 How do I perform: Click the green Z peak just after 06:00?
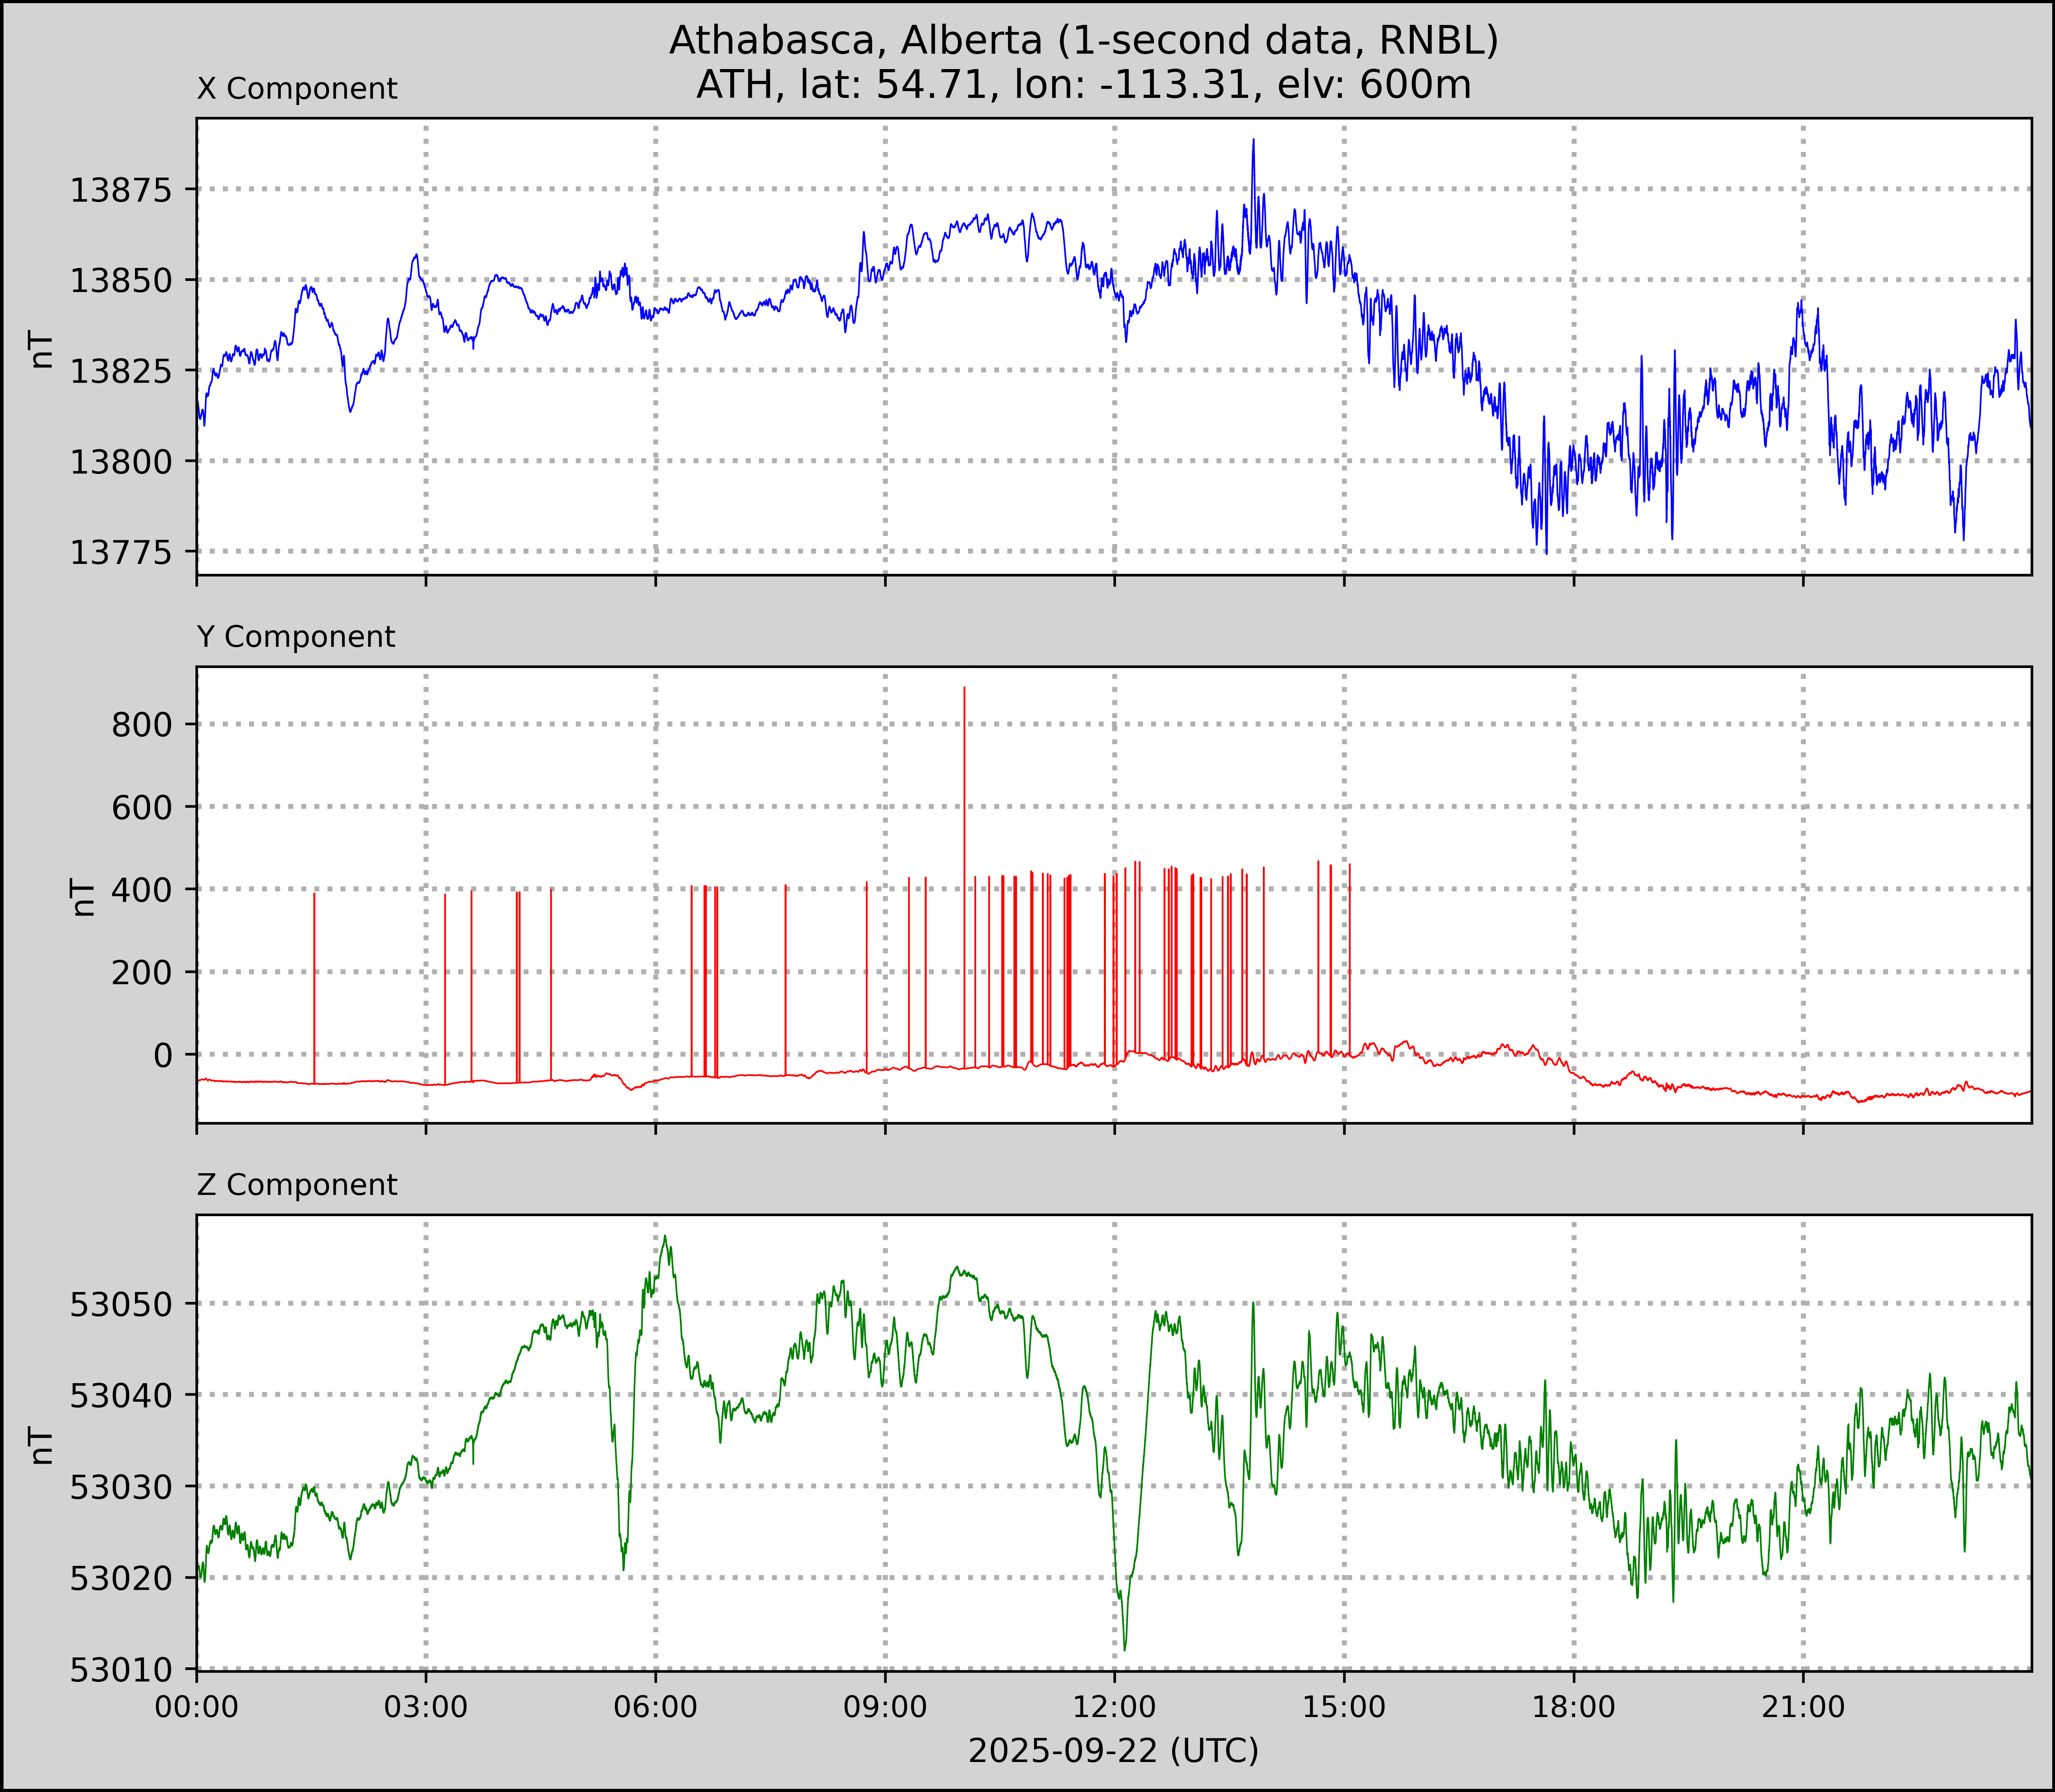click(x=665, y=1238)
